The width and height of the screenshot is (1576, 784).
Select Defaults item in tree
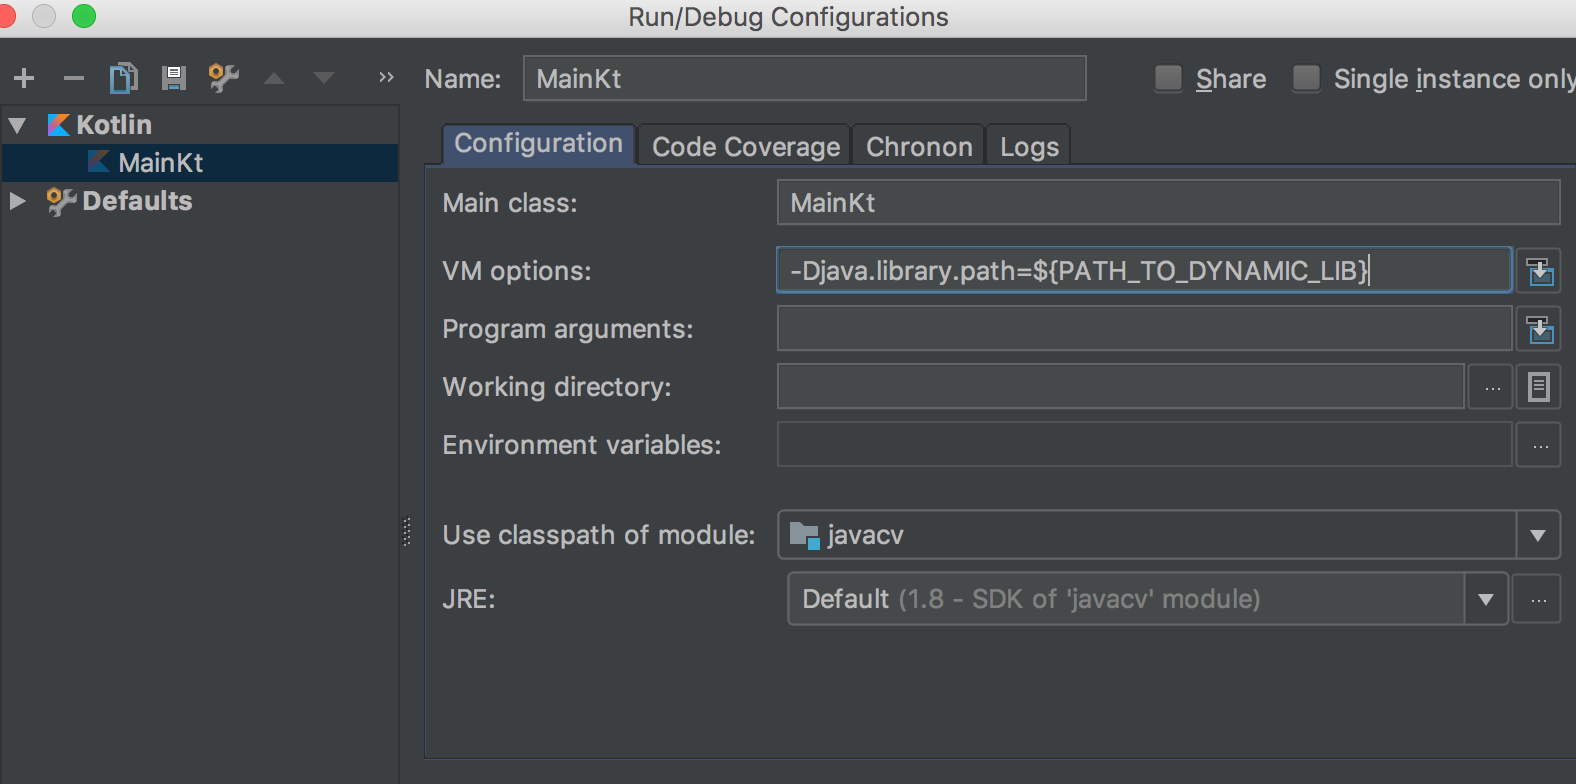click(x=137, y=201)
